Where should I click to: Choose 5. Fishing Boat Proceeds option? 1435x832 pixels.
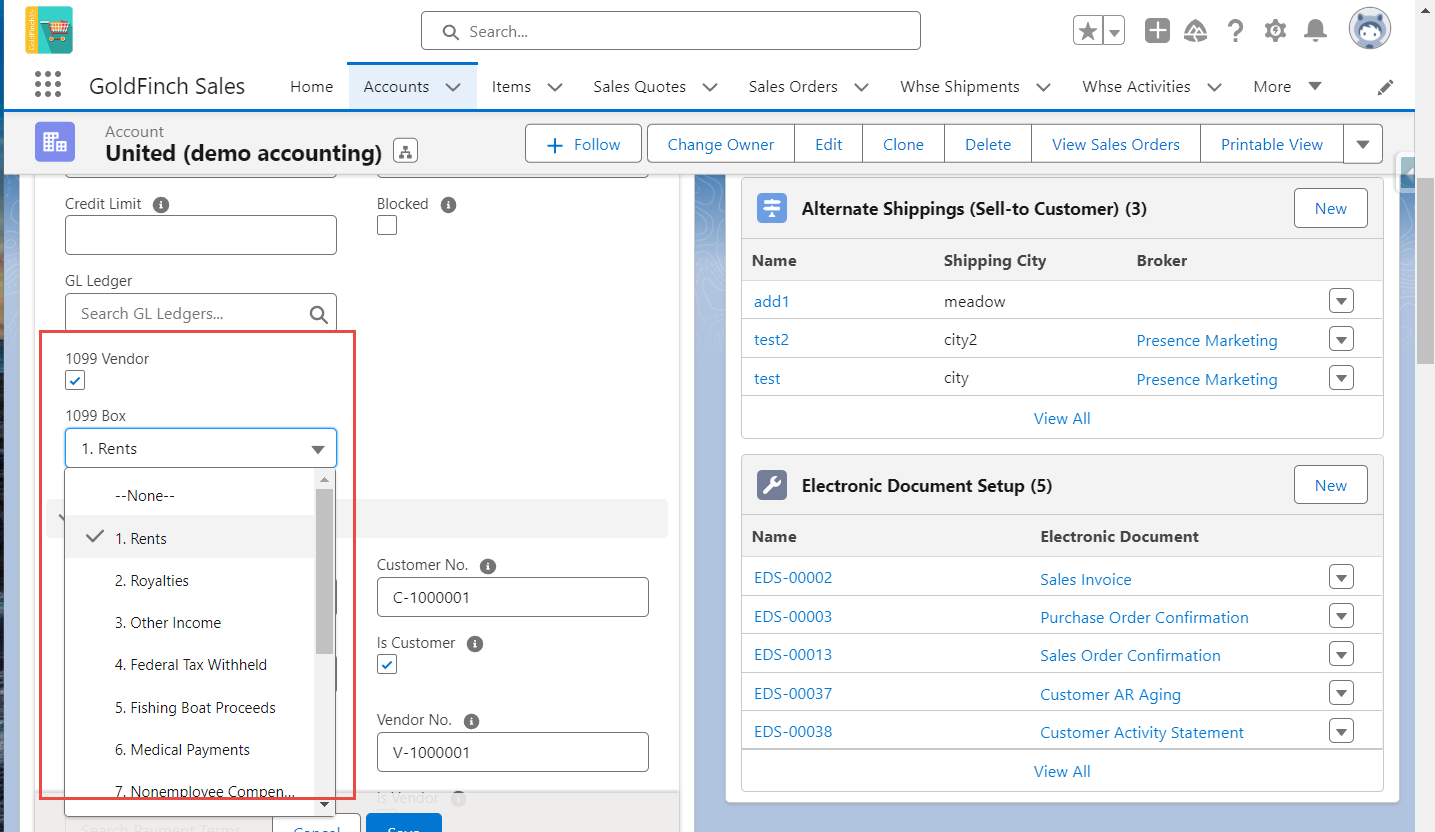pyautogui.click(x=190, y=708)
